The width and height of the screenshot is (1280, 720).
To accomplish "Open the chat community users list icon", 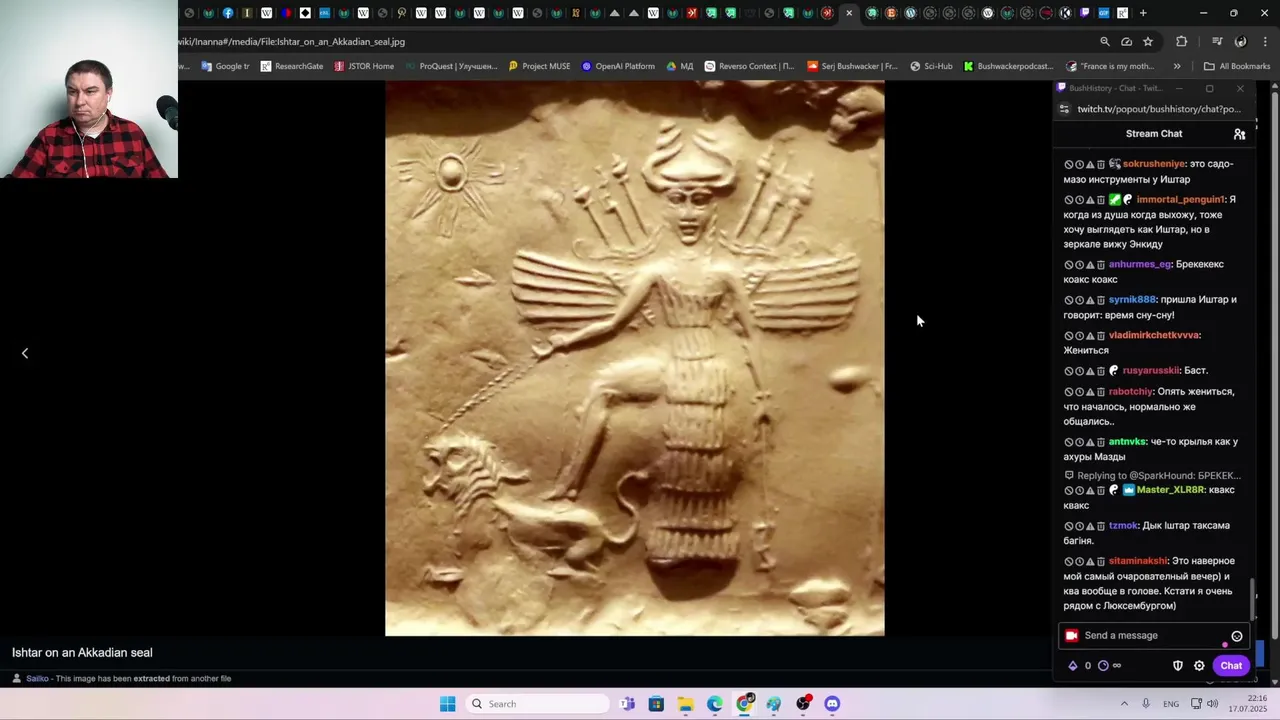I will tap(1239, 134).
